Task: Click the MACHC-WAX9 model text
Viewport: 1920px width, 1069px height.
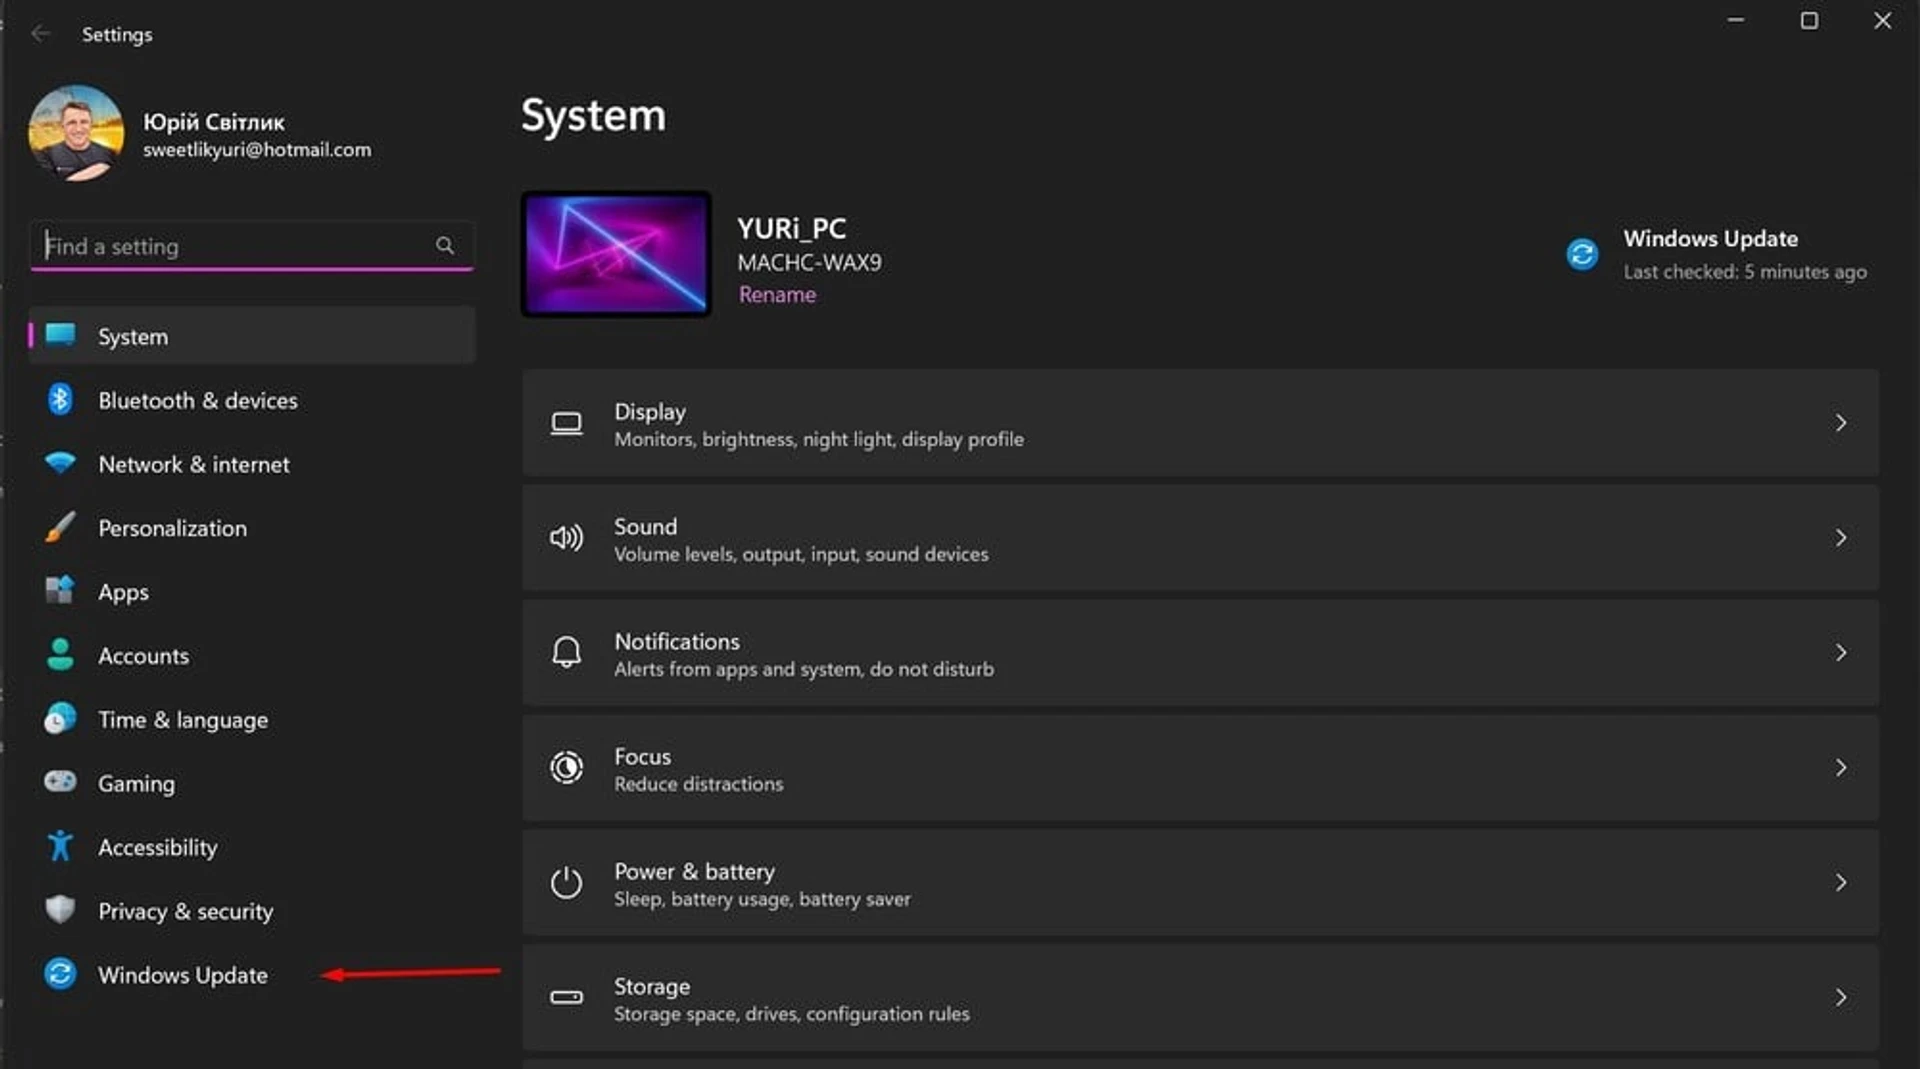Action: point(810,263)
